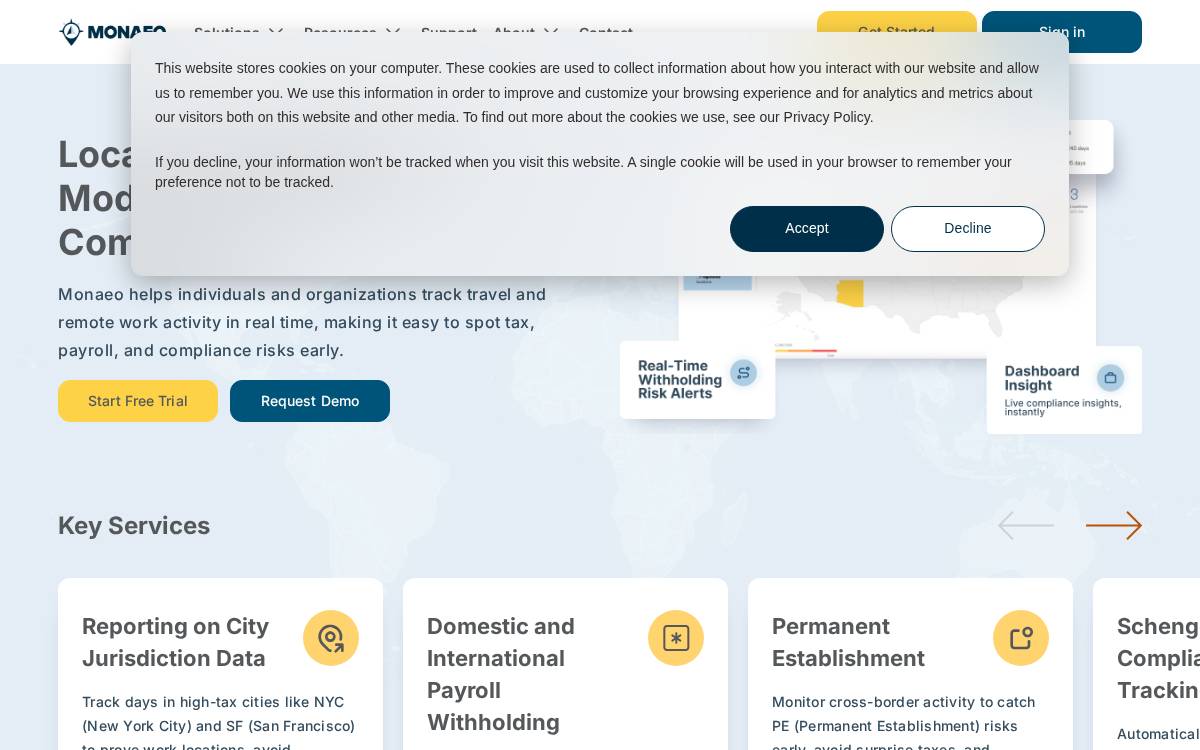This screenshot has width=1200, height=750.
Task: Click the Permanent Establishment card icon
Action: point(1021,638)
